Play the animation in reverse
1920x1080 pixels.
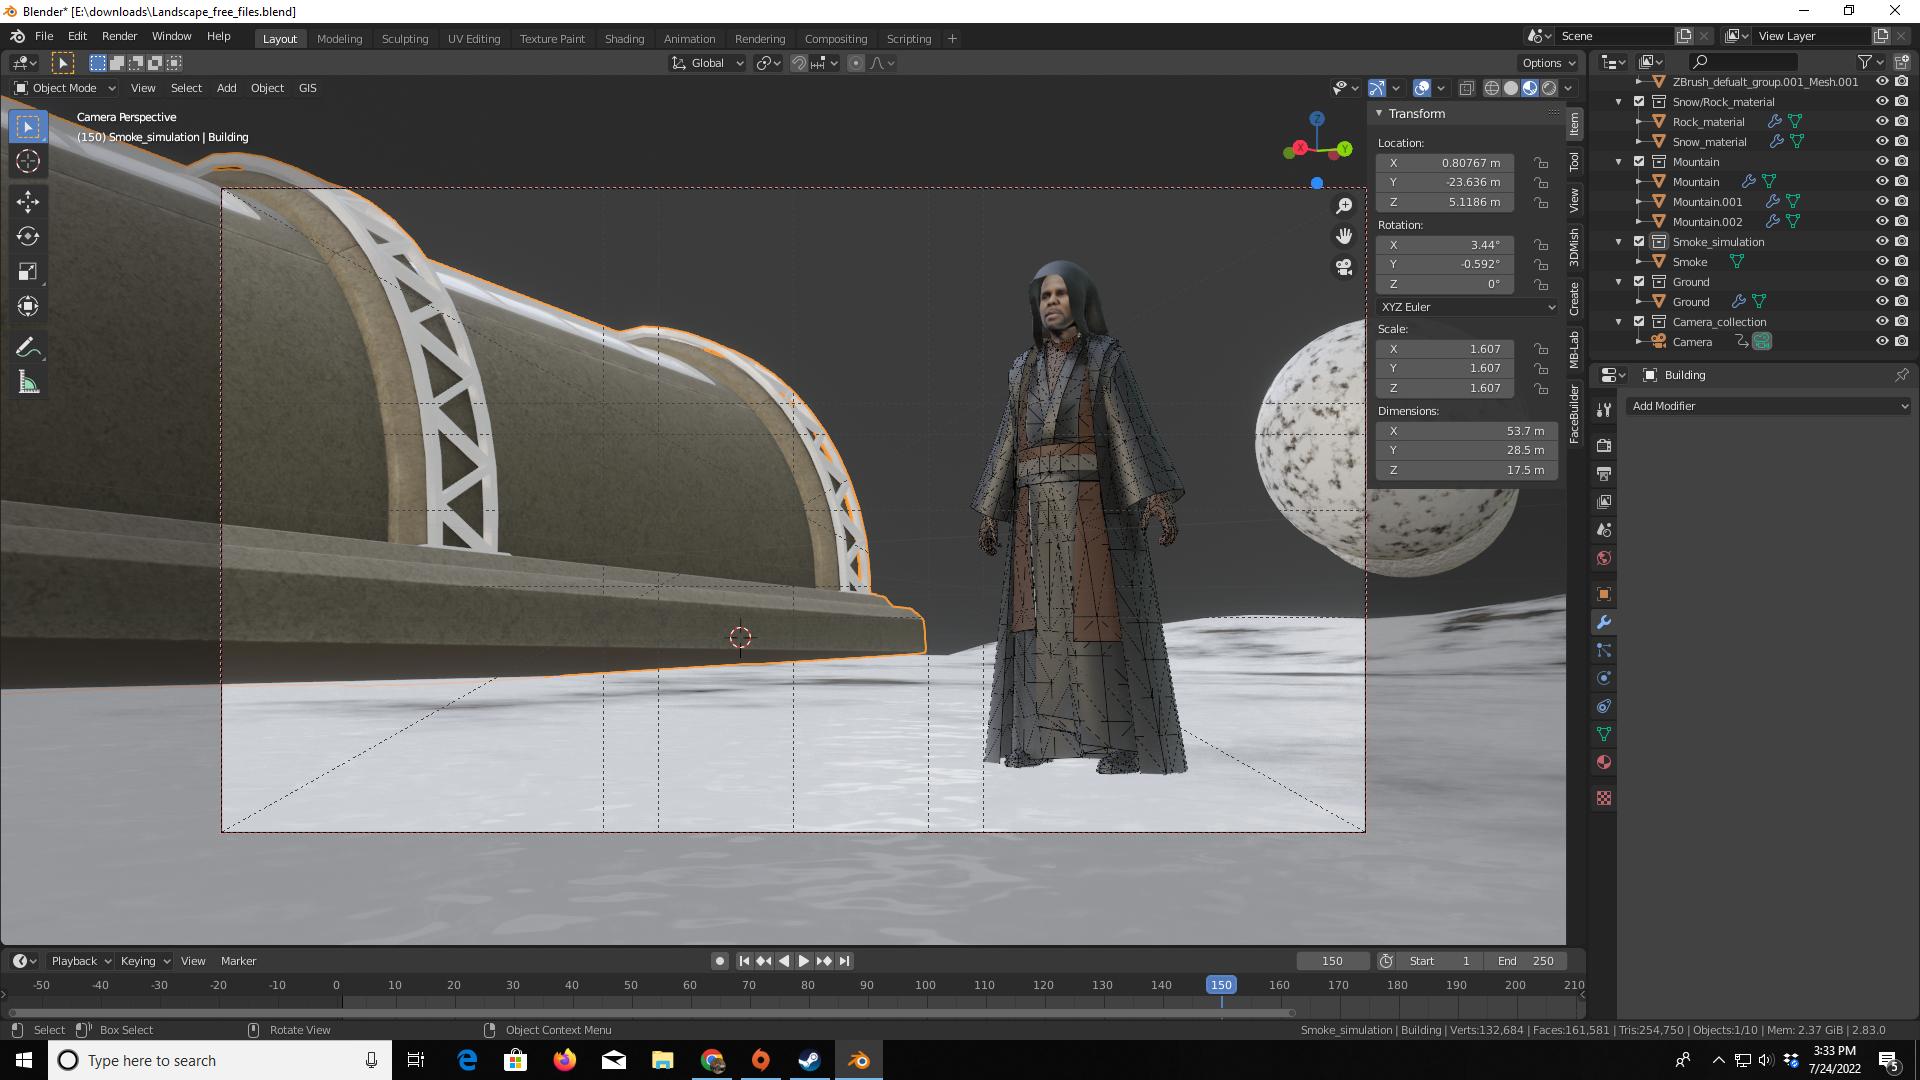tap(784, 961)
